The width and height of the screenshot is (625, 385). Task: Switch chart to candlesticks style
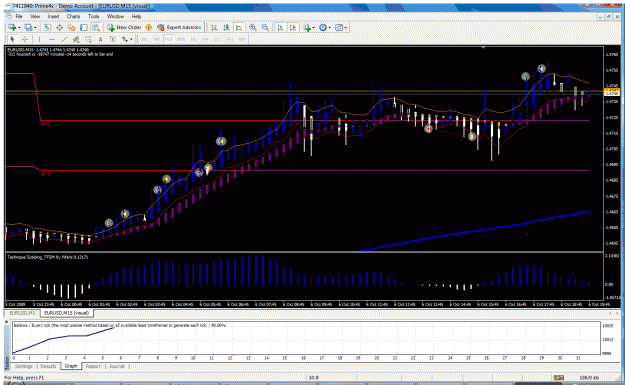(226, 27)
